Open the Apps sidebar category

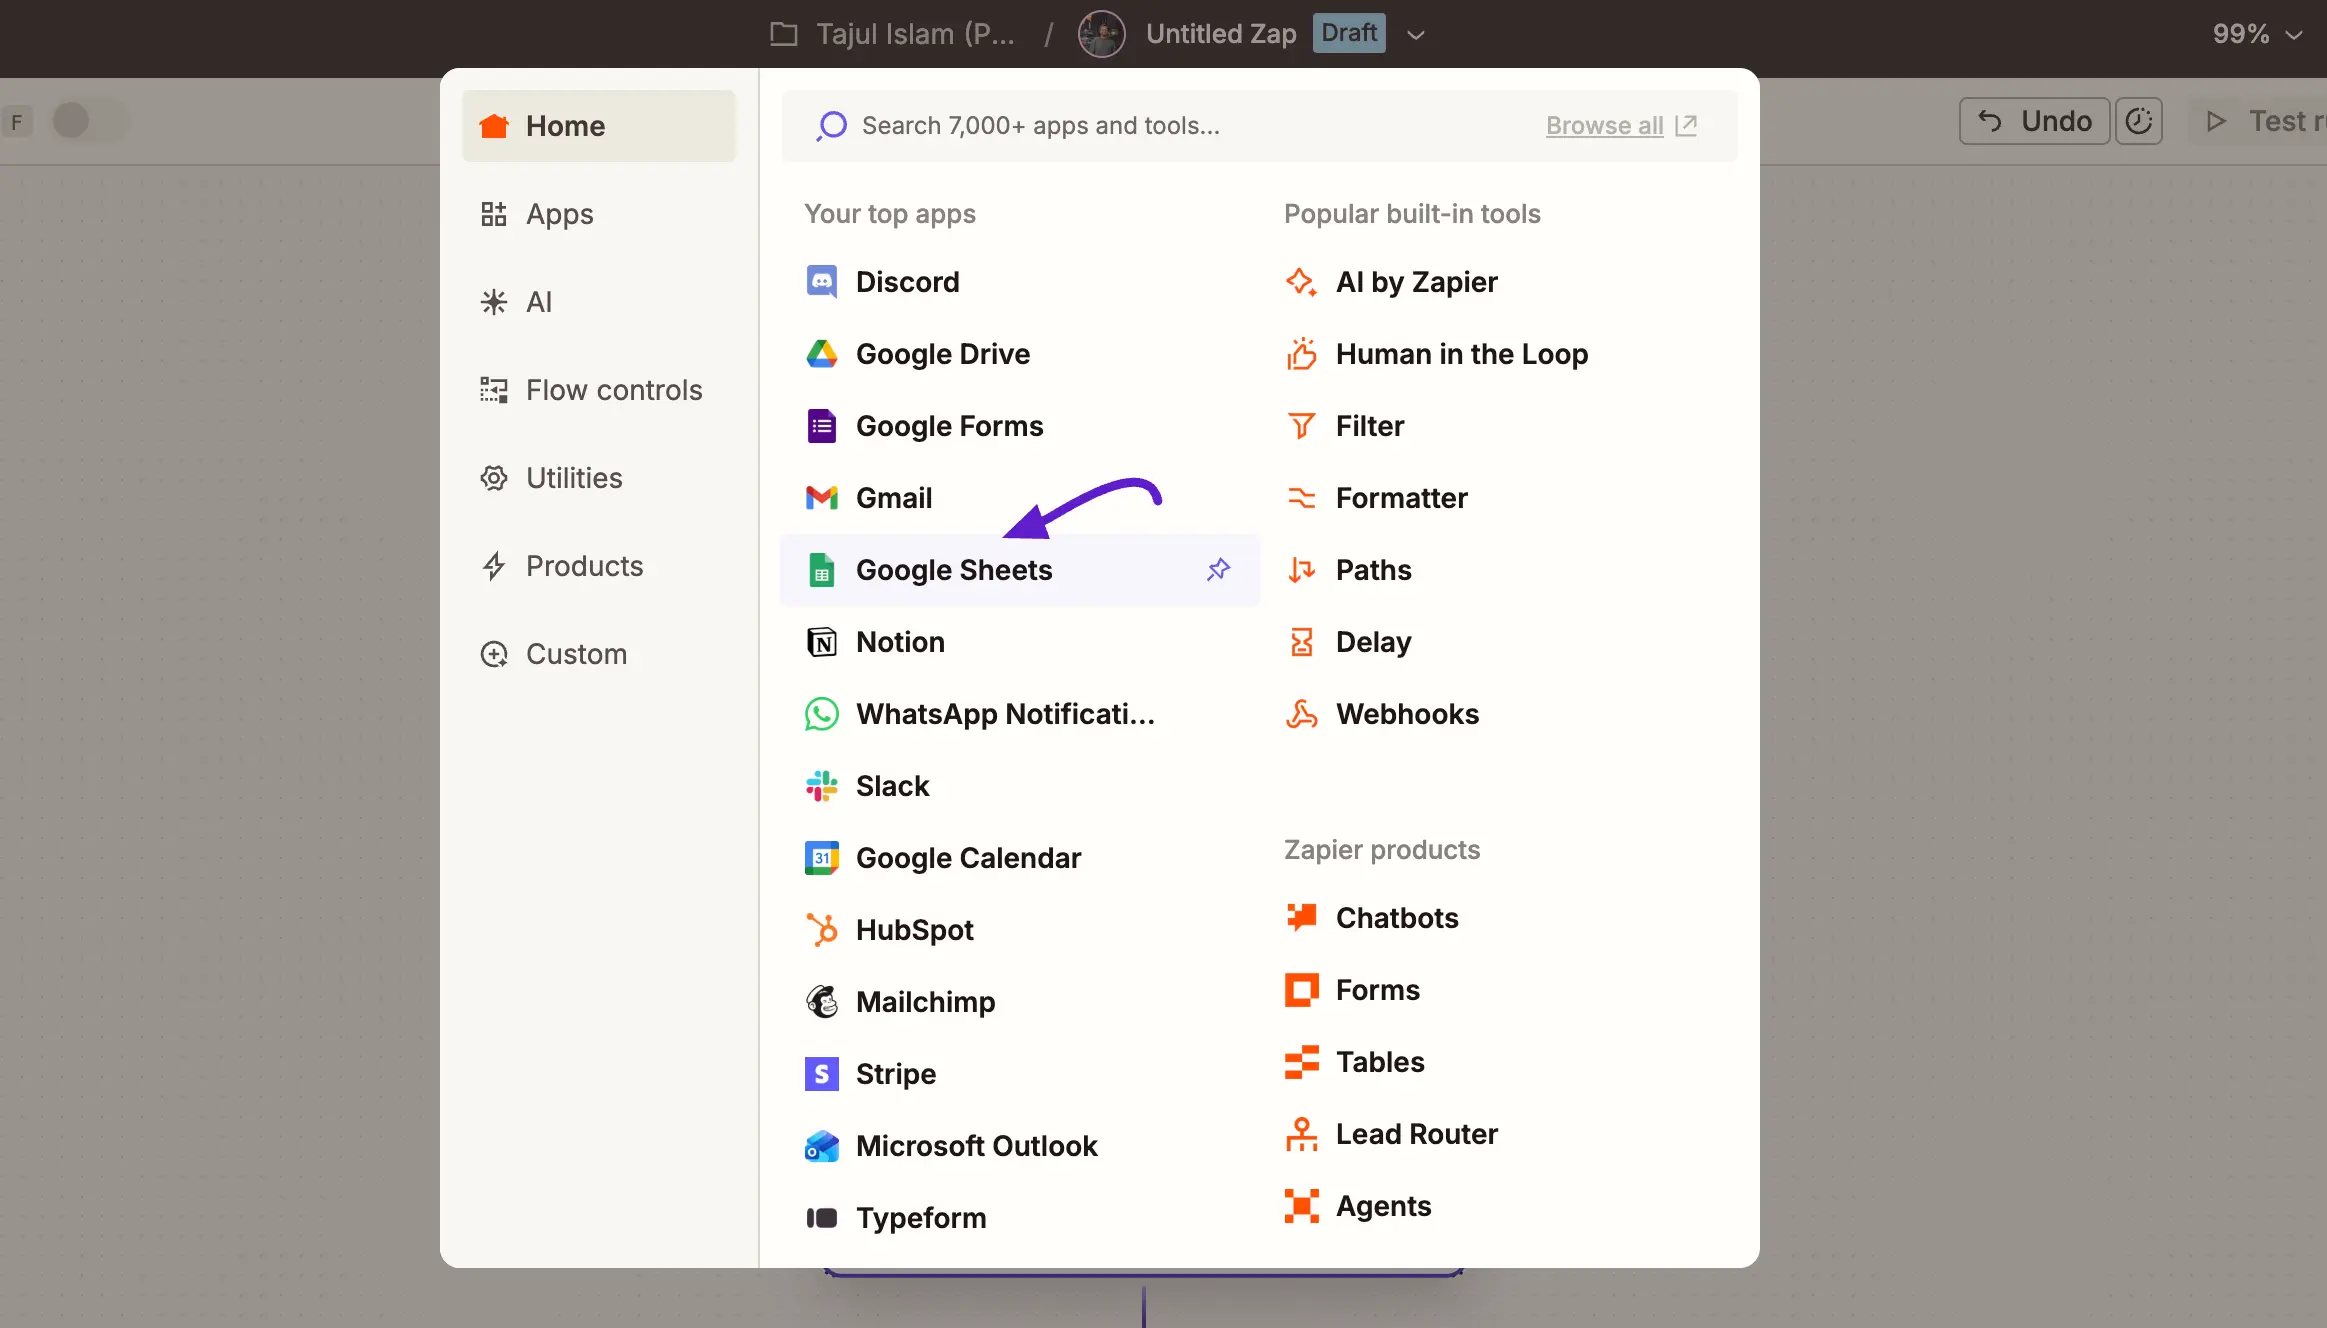pyautogui.click(x=599, y=214)
